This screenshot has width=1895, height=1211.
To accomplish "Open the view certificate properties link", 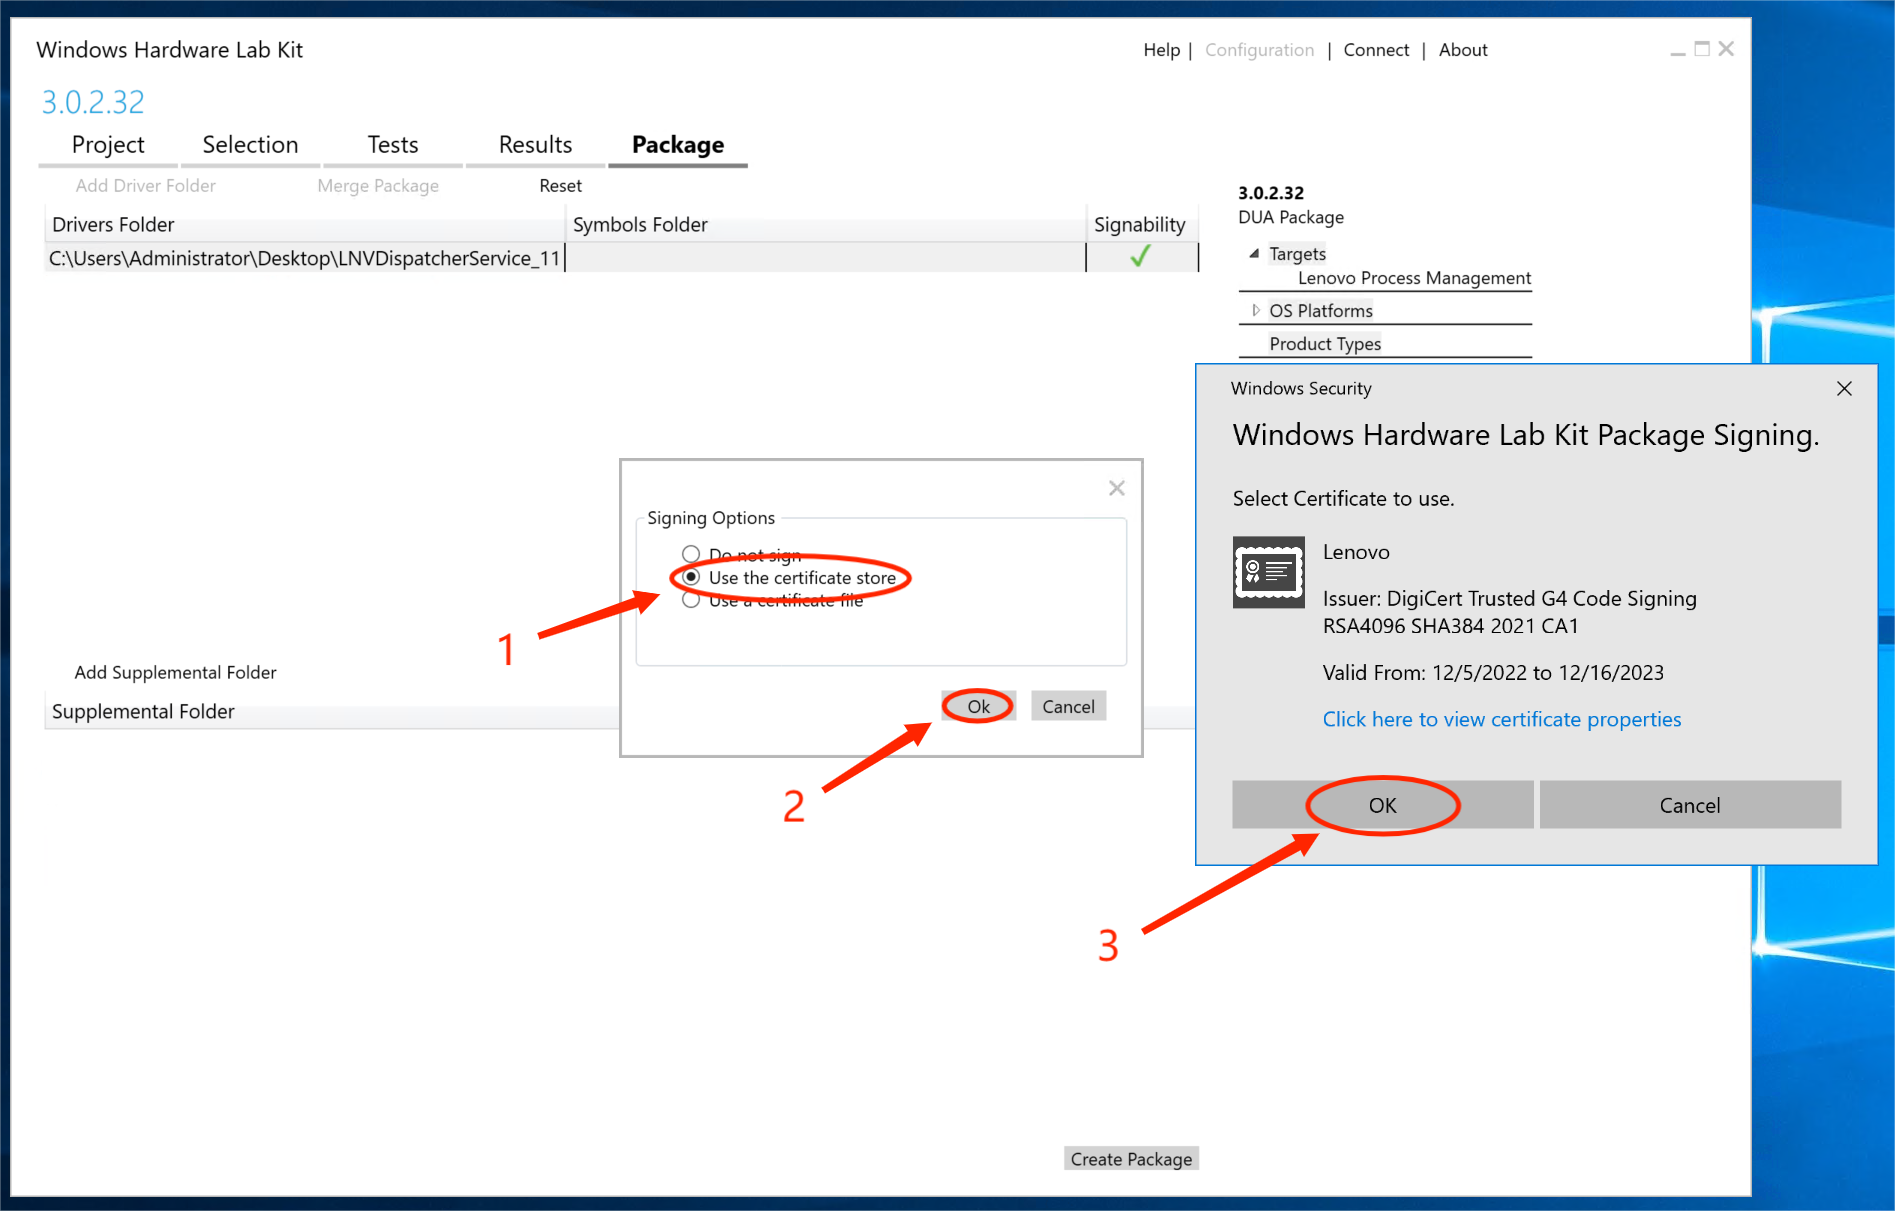I will coord(1501,720).
